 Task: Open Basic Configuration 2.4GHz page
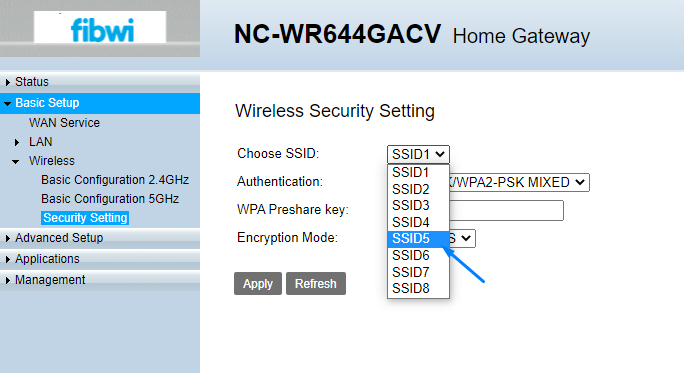pyautogui.click(x=115, y=180)
